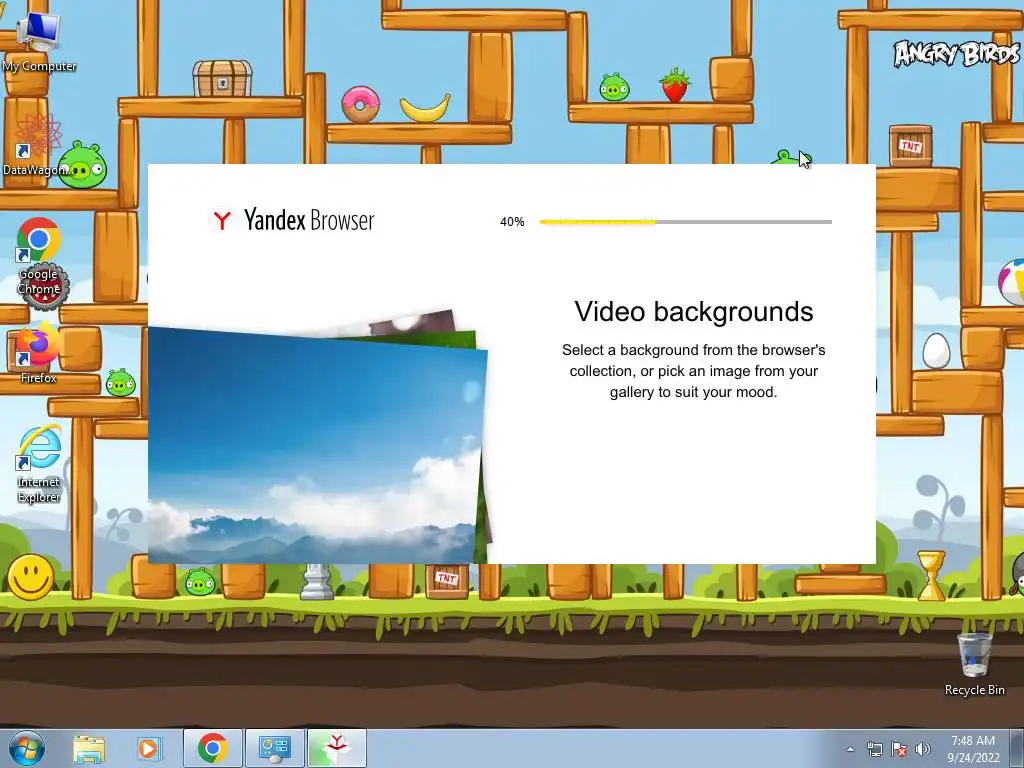Click the blue sky background preview image

click(317, 447)
